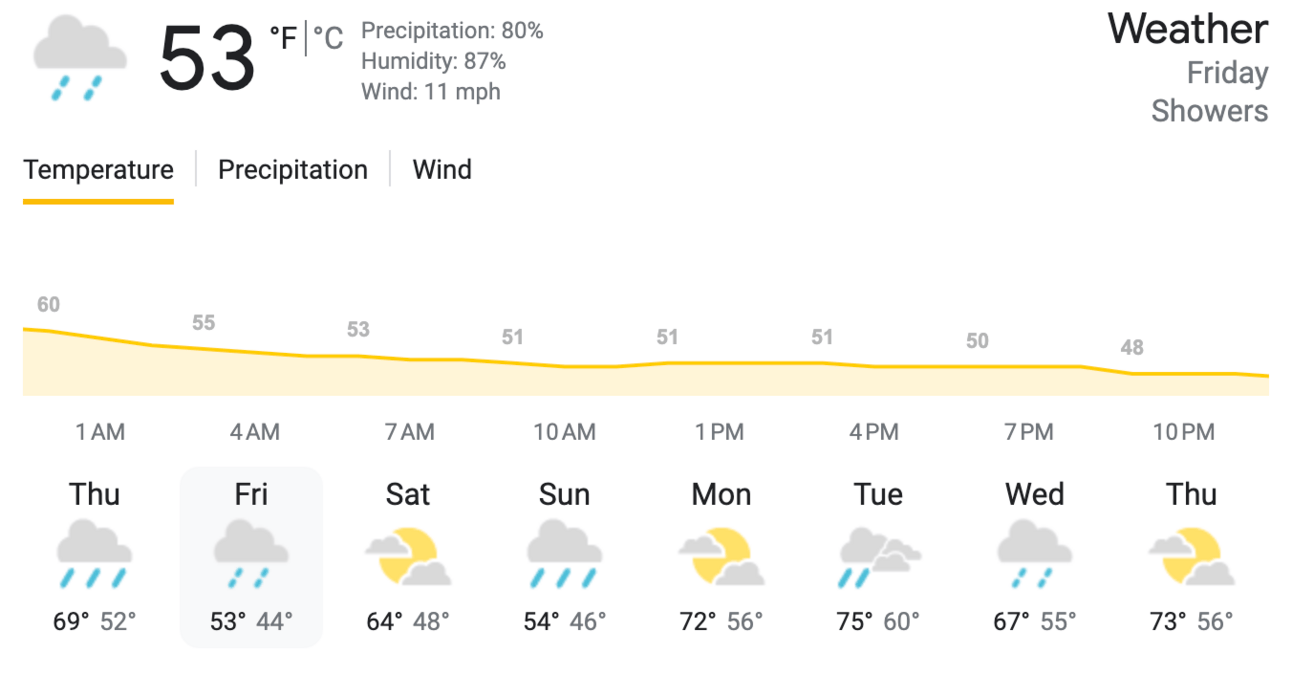Click the 48 degree graph label
1292x675 pixels.
(x=1132, y=348)
